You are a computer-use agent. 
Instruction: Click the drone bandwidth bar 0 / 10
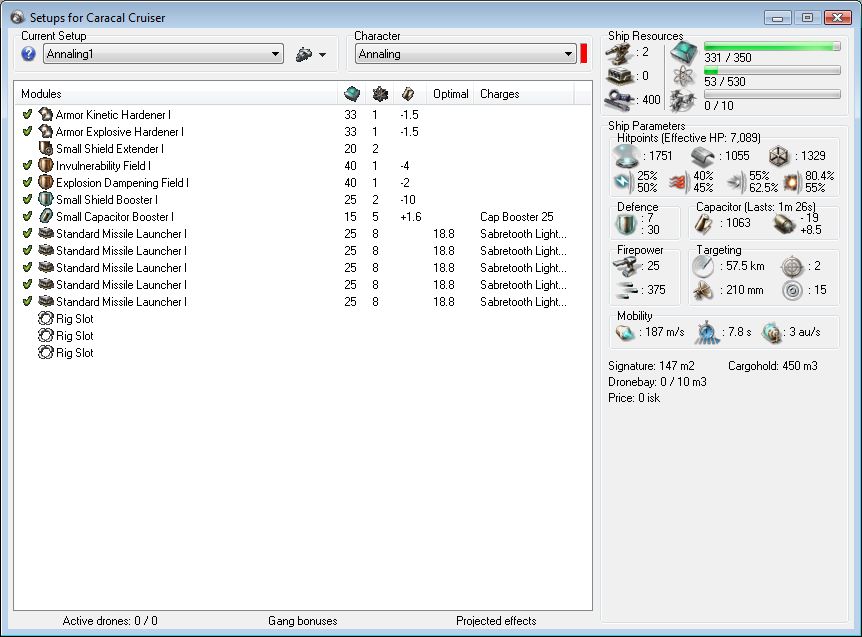772,95
